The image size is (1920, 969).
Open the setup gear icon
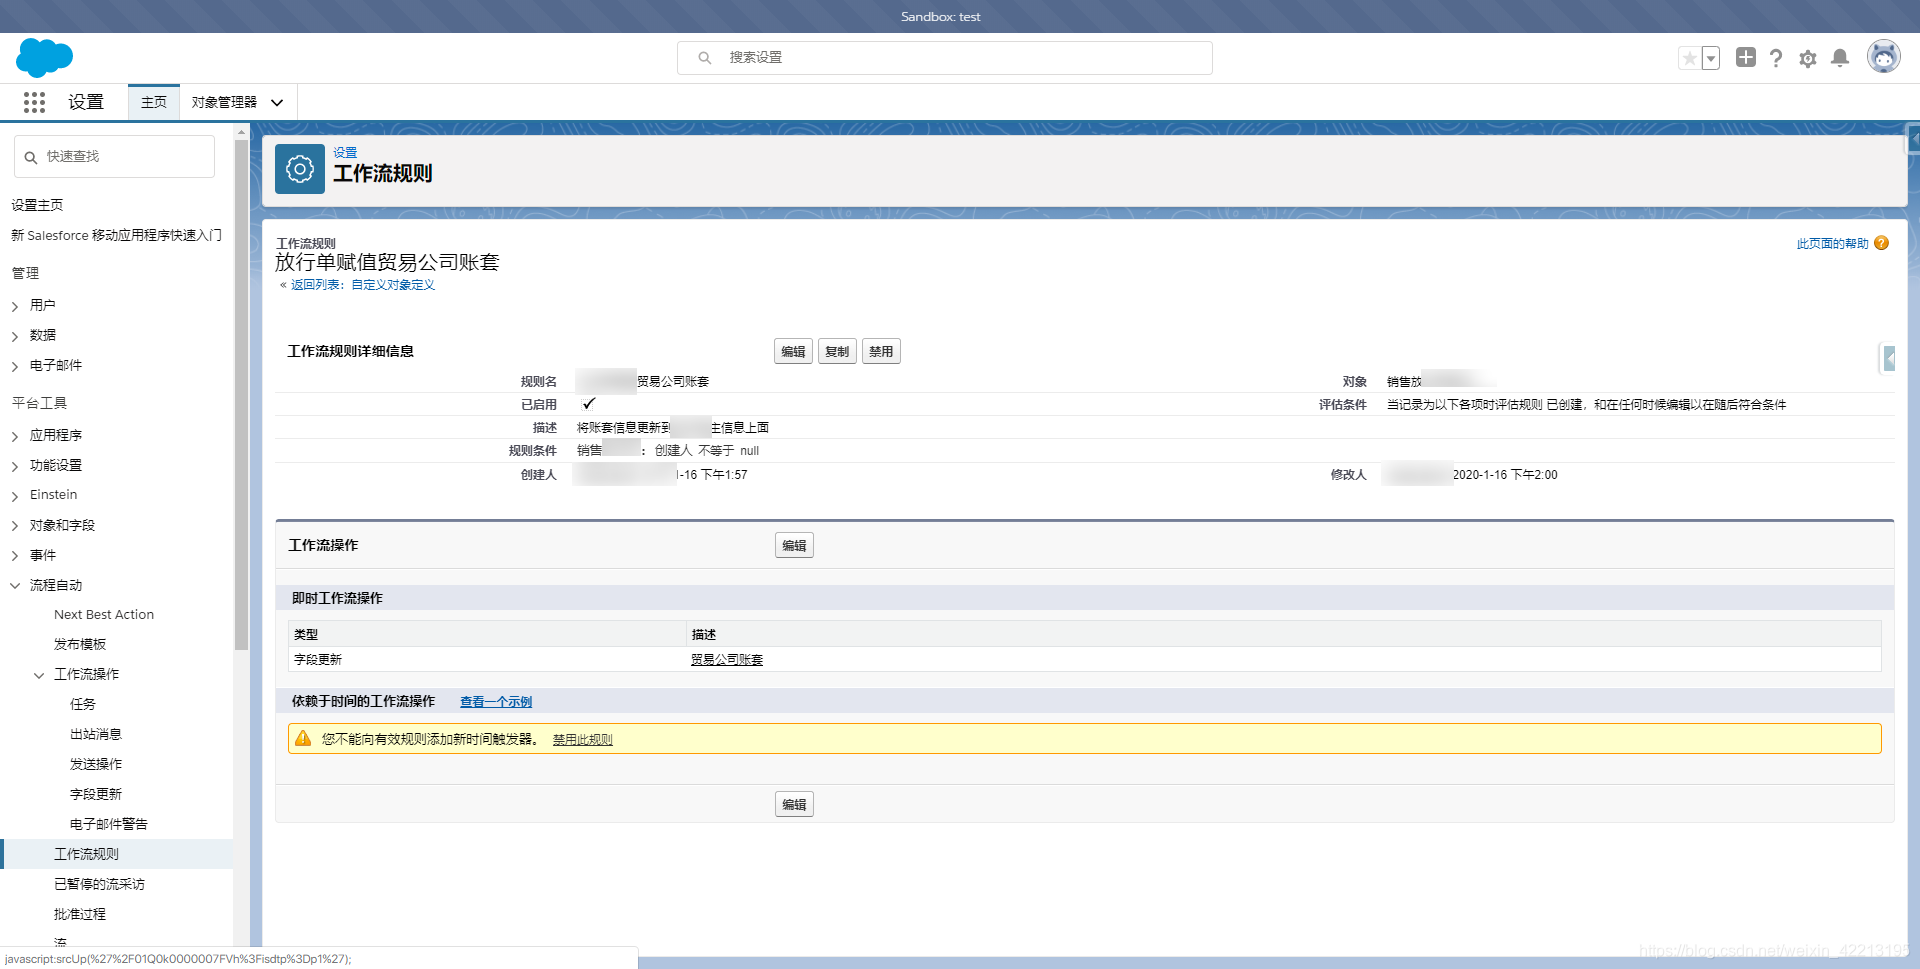(x=1808, y=58)
